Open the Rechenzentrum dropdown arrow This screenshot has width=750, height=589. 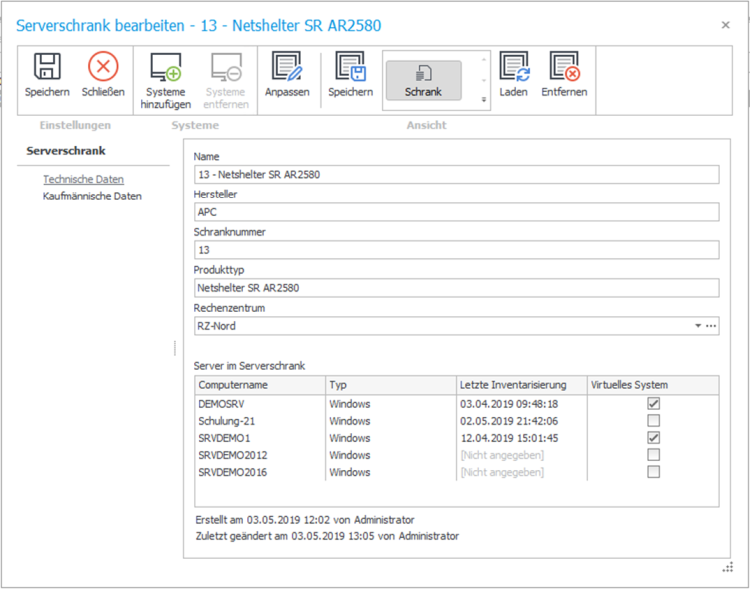coord(698,326)
